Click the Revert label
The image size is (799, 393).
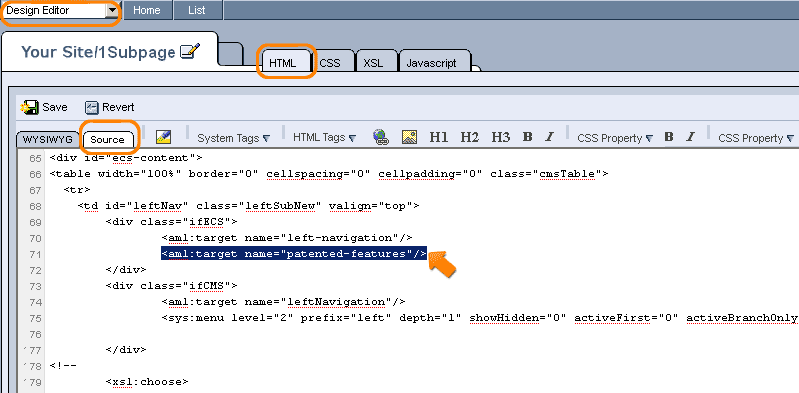pyautogui.click(x=118, y=108)
